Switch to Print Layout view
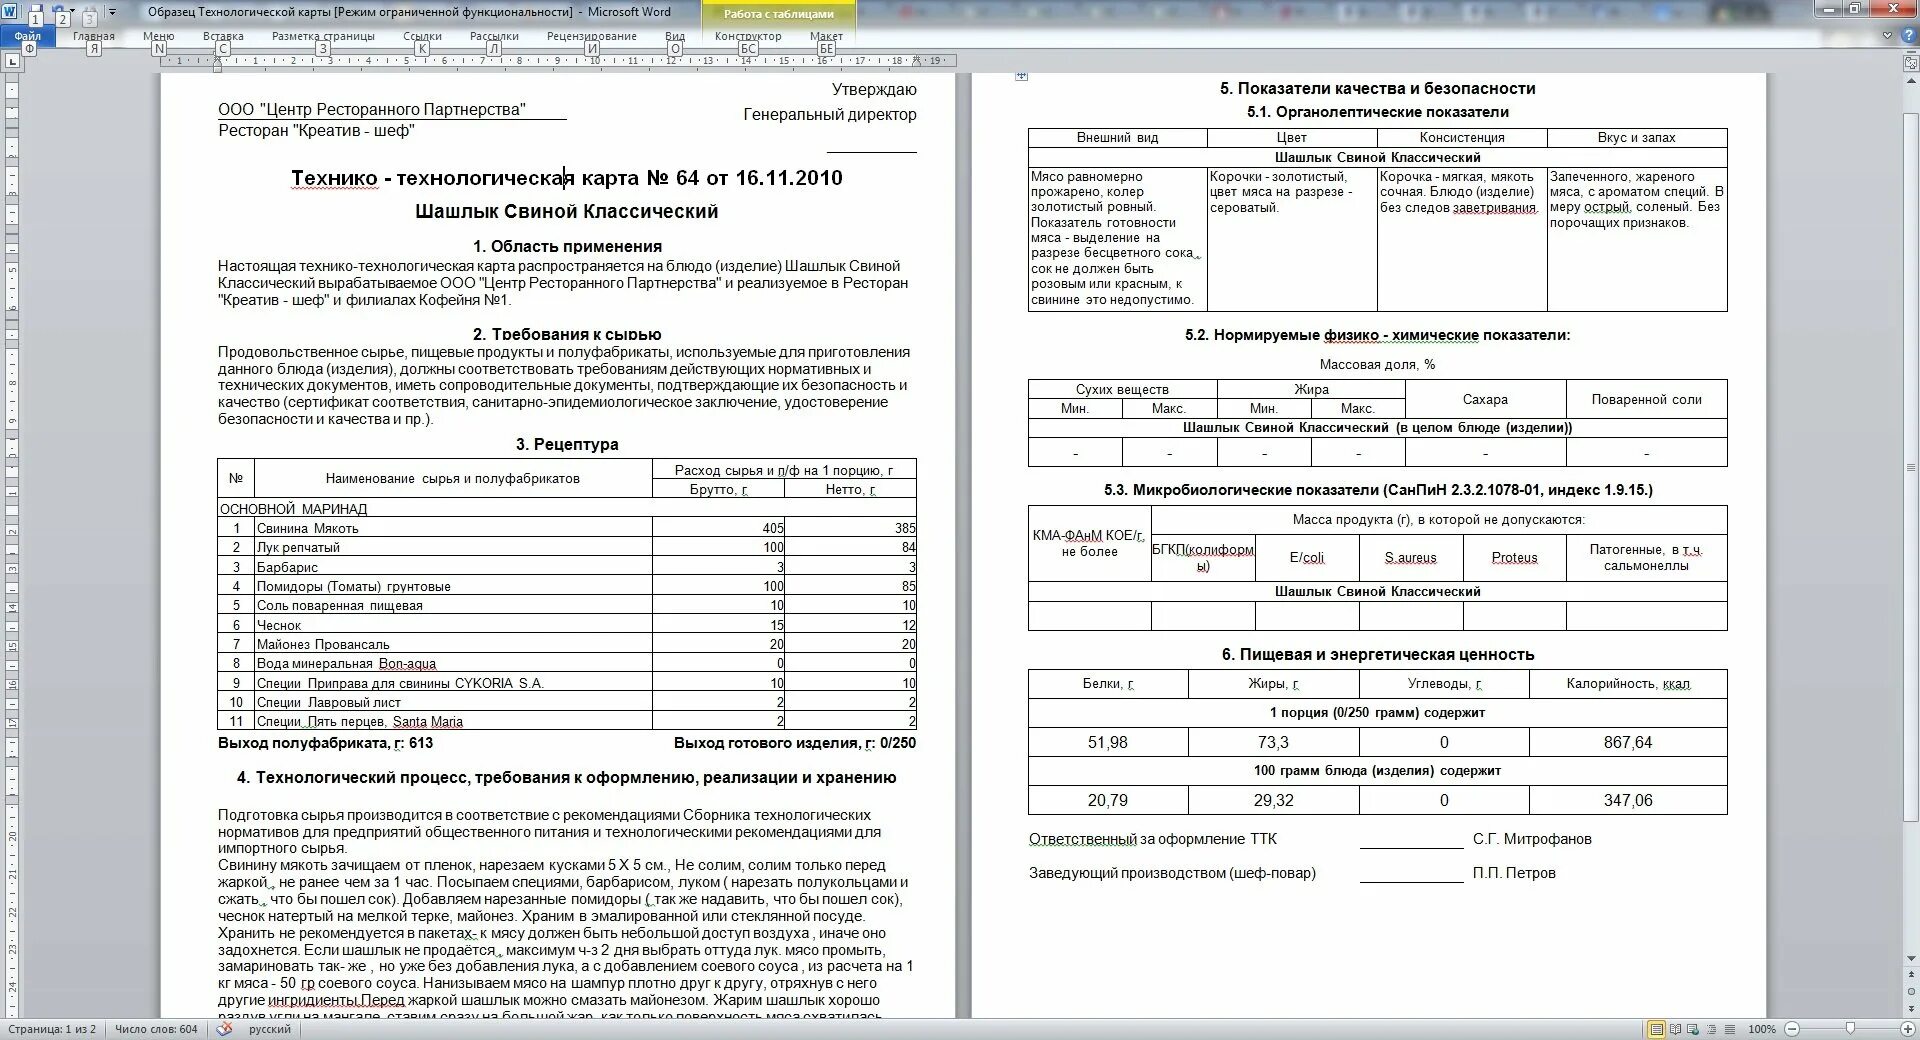The height and width of the screenshot is (1040, 1920). tap(1657, 1029)
